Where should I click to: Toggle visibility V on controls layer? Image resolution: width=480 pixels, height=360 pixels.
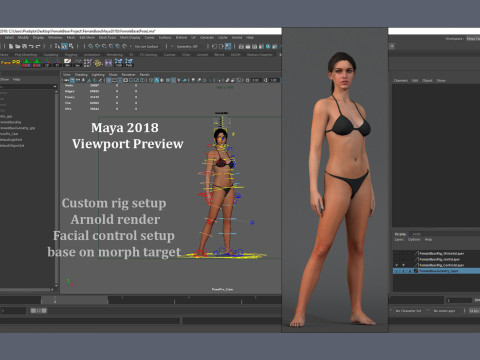pyautogui.click(x=396, y=265)
